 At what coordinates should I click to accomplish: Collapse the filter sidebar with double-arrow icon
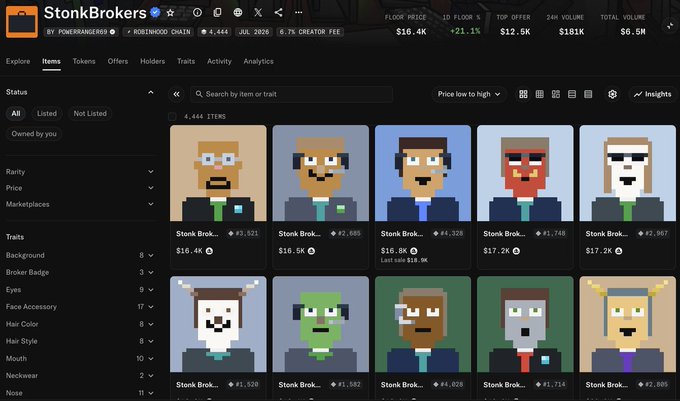pyautogui.click(x=177, y=94)
